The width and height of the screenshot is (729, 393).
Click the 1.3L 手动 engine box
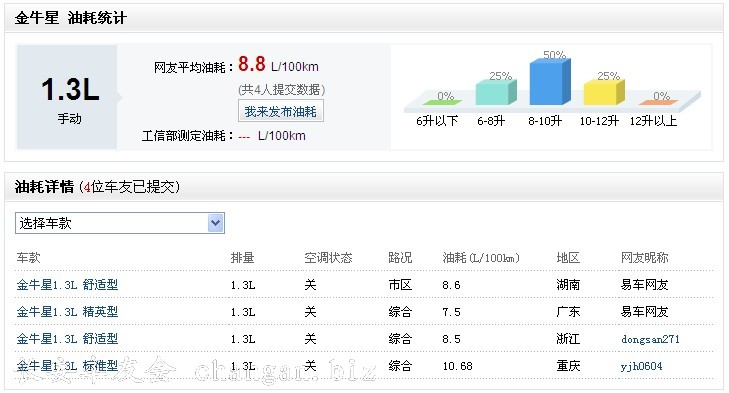click(x=67, y=97)
